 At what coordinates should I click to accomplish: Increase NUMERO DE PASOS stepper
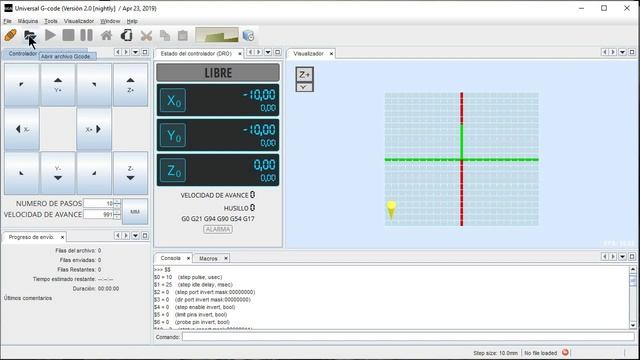(117, 201)
